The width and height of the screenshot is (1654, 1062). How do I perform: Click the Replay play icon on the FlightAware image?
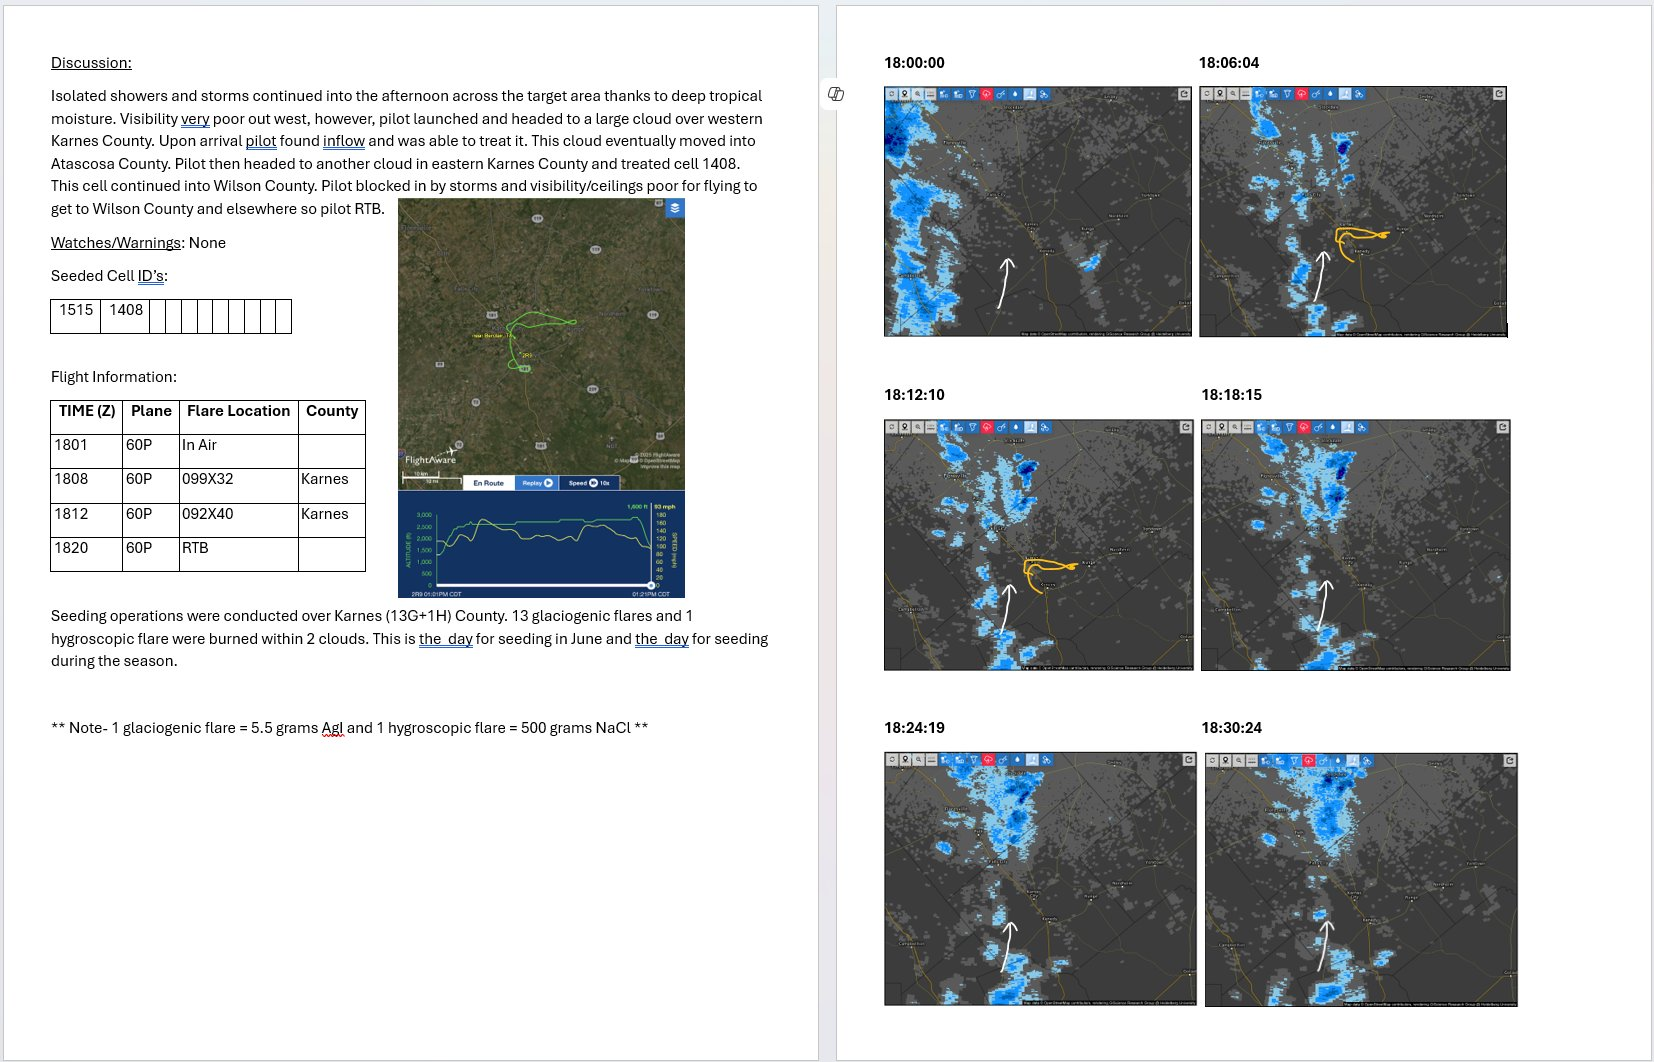548,483
